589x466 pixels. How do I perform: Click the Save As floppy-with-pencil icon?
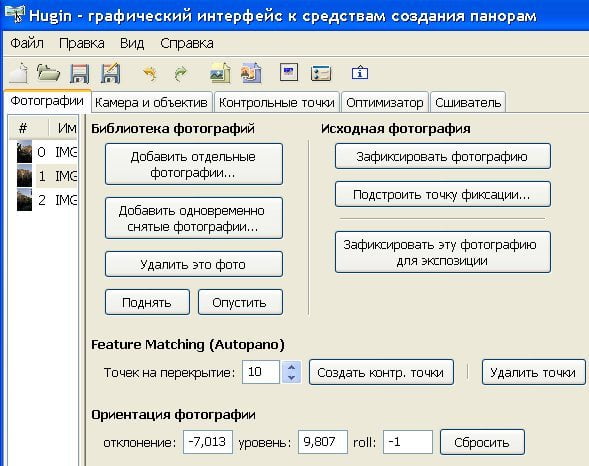point(110,73)
